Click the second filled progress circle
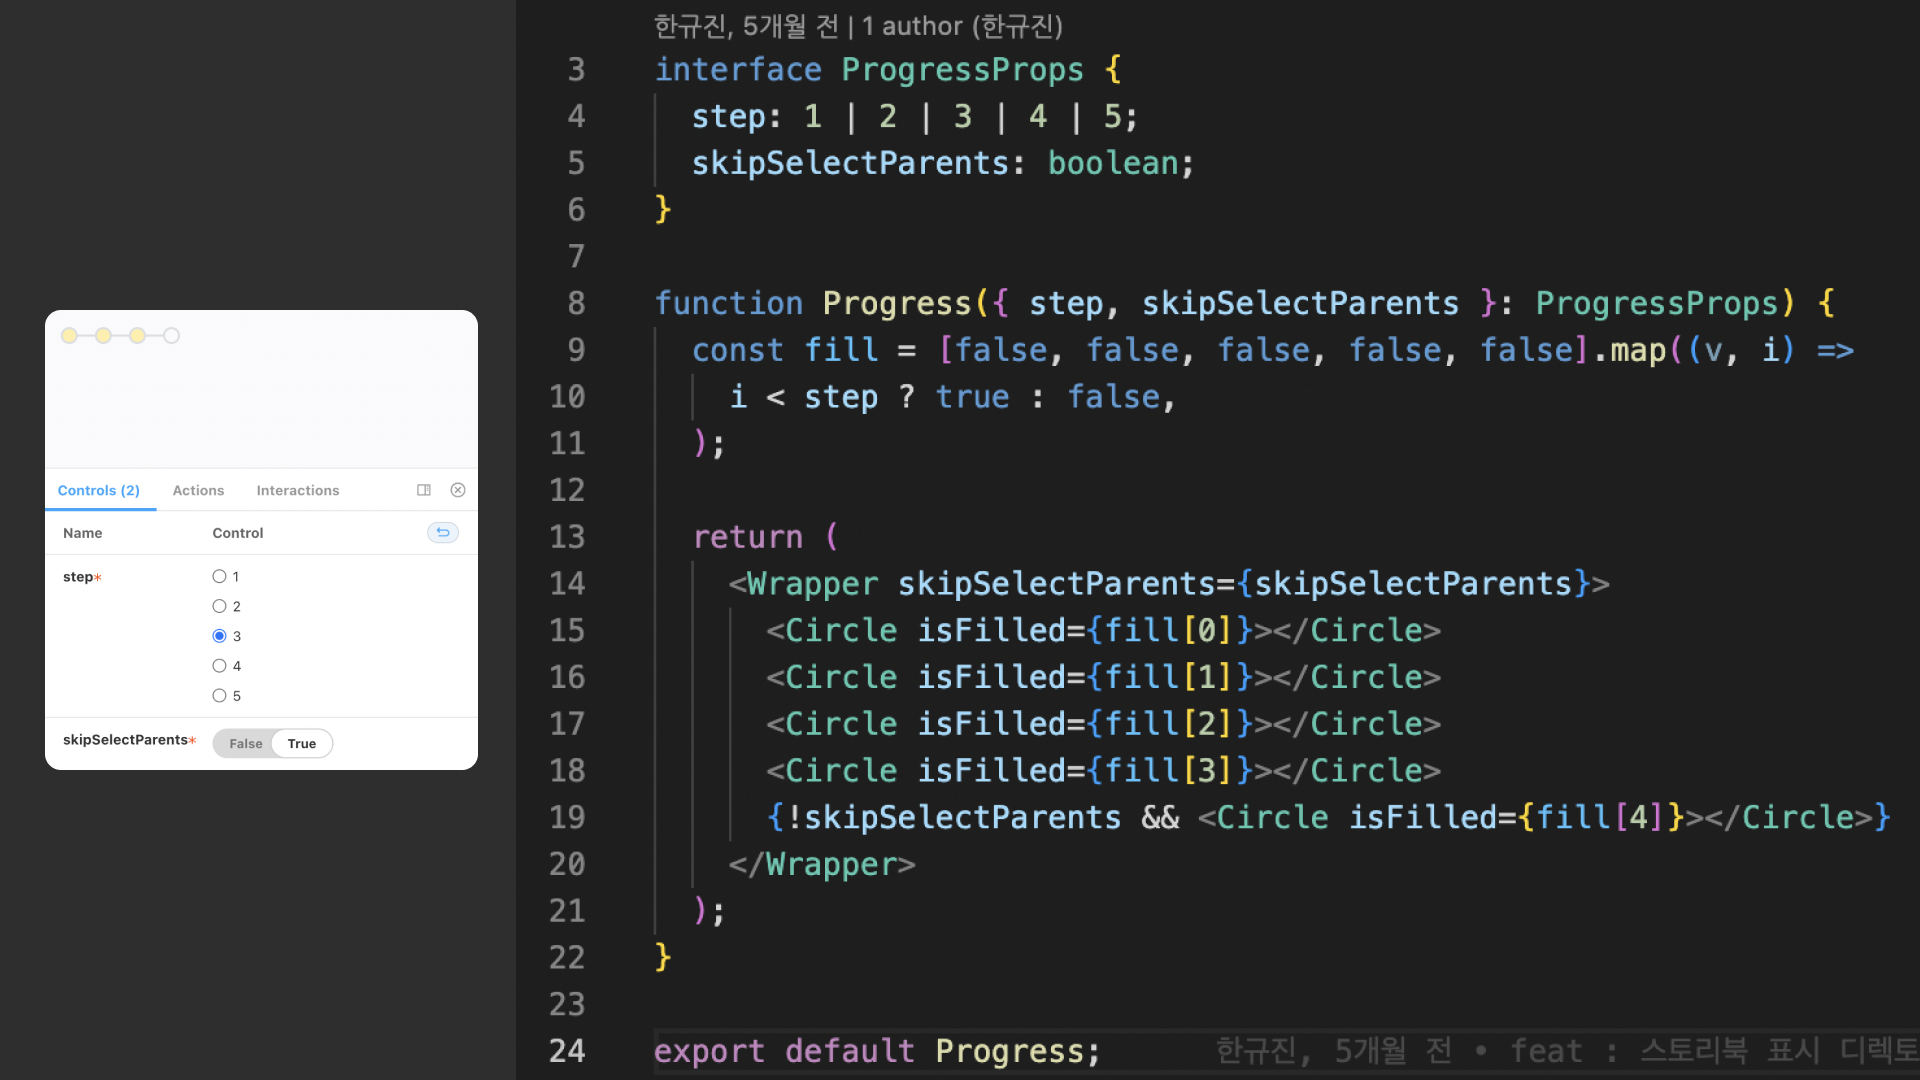Image resolution: width=1920 pixels, height=1080 pixels. click(x=103, y=336)
